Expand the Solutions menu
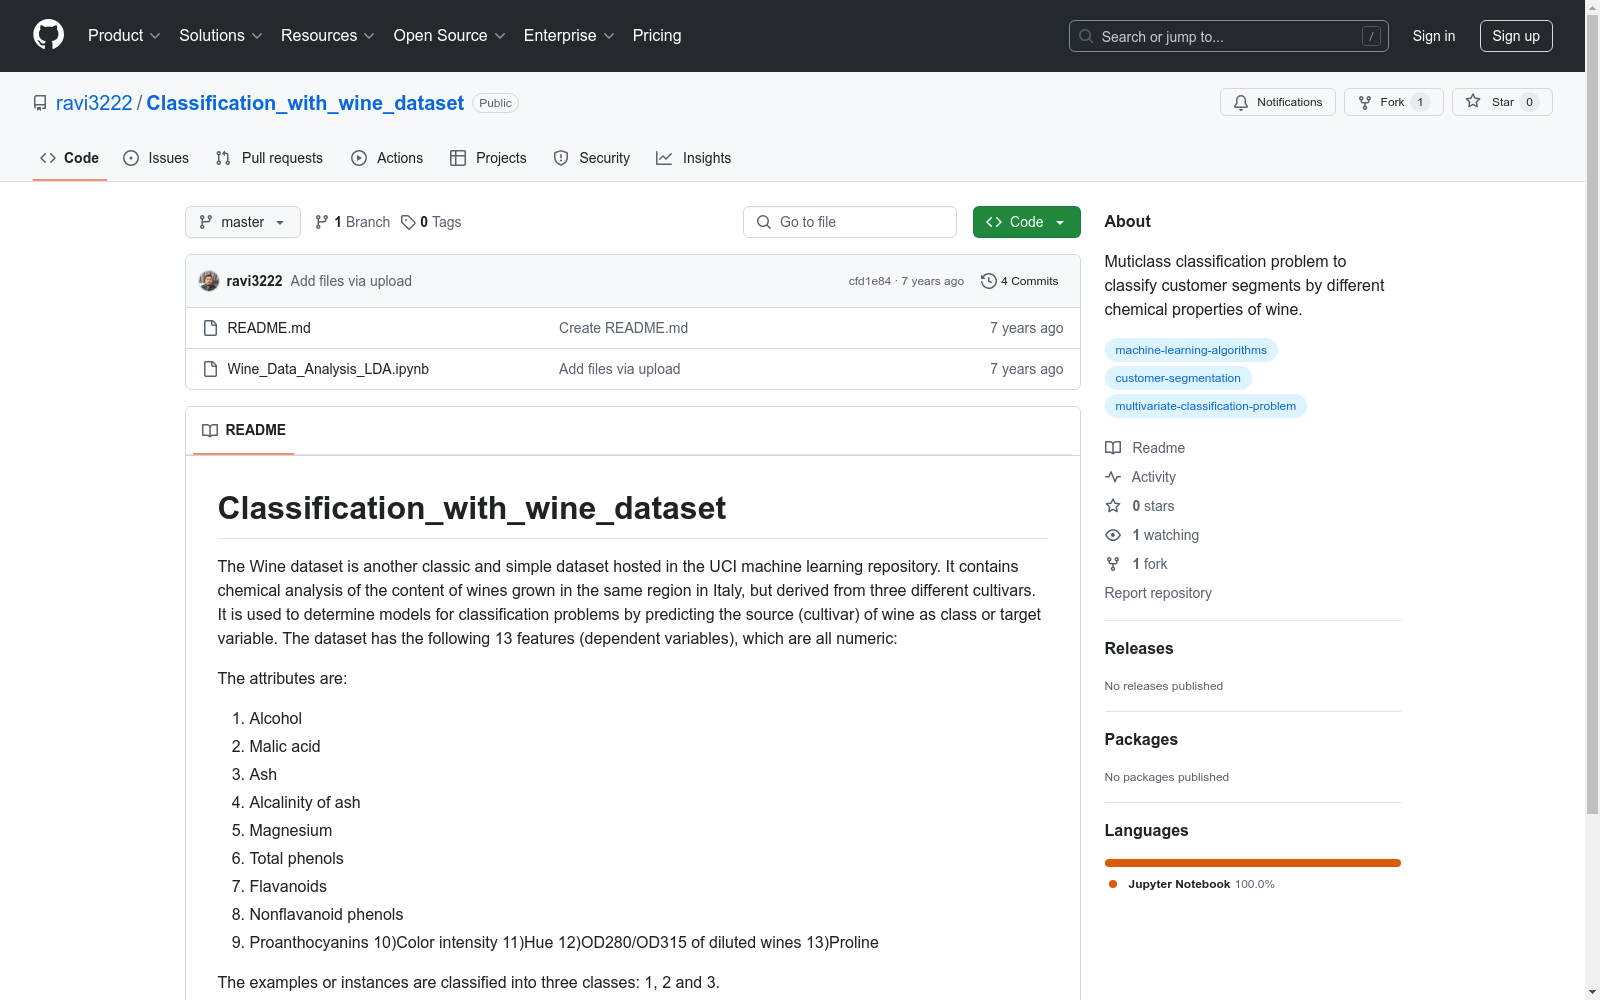Viewport: 1600px width, 1000px height. click(220, 35)
